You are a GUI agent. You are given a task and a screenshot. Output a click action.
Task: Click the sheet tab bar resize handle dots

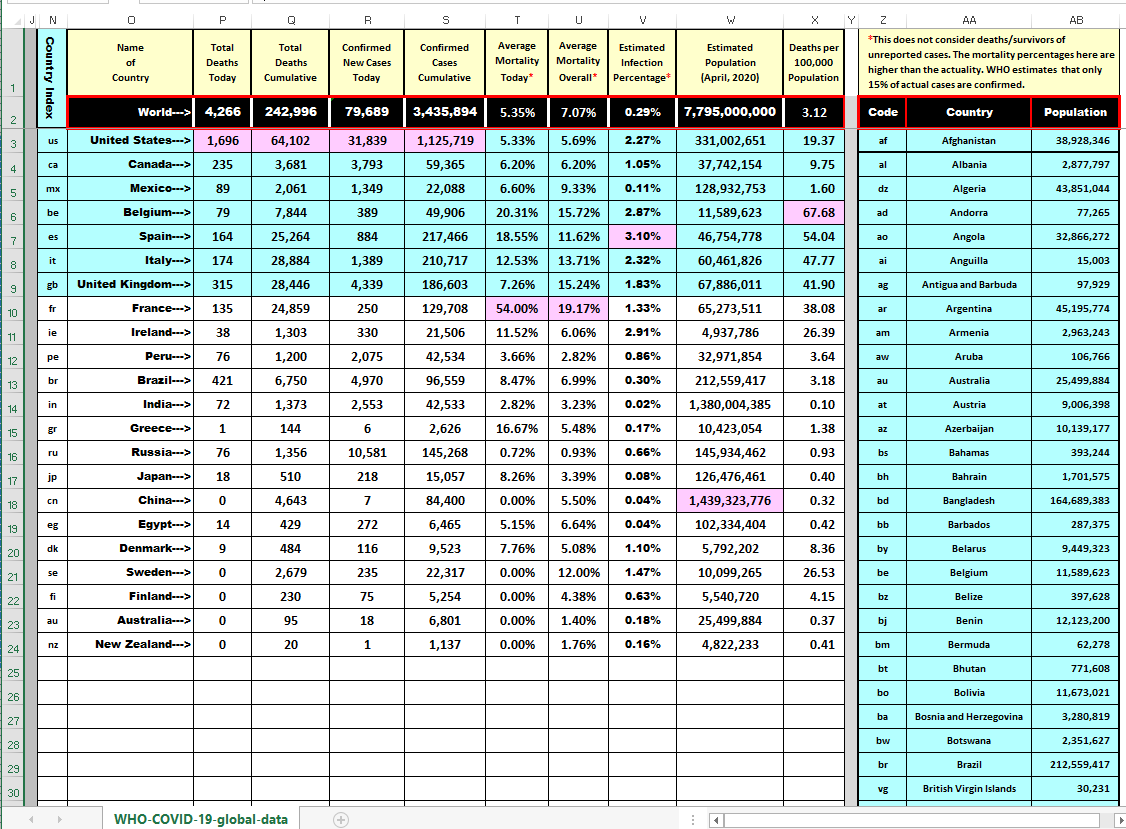[693, 820]
